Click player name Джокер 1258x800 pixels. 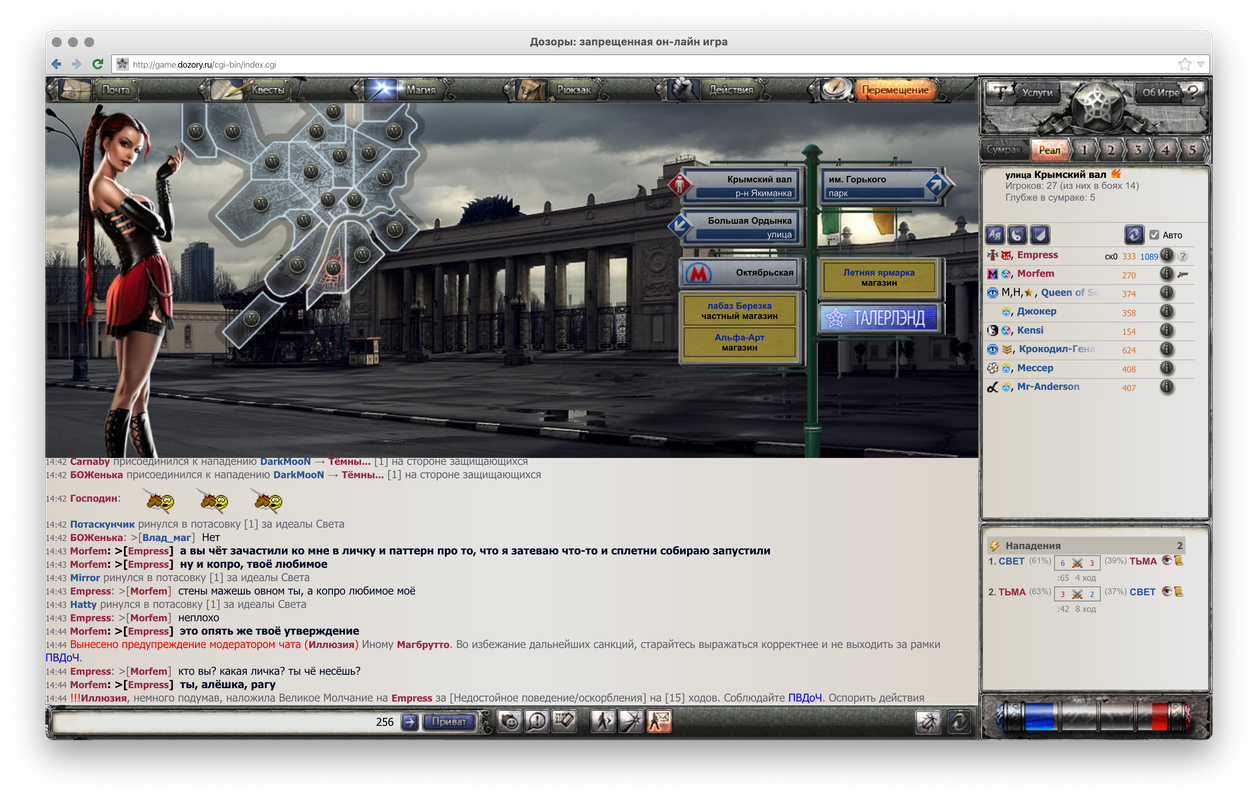(1036, 311)
